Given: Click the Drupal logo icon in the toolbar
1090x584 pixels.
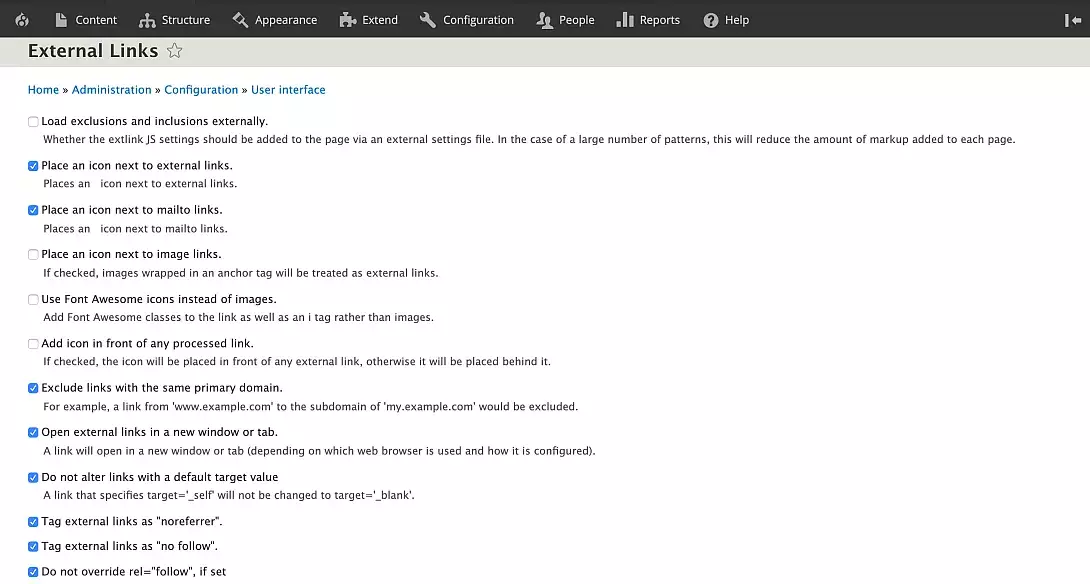Looking at the screenshot, I should tap(21, 19).
